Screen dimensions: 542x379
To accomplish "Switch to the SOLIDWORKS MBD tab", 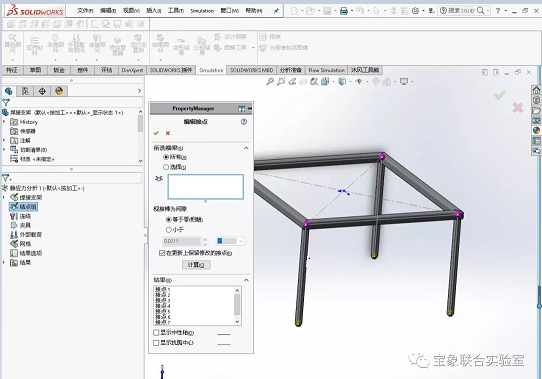I will [x=251, y=70].
